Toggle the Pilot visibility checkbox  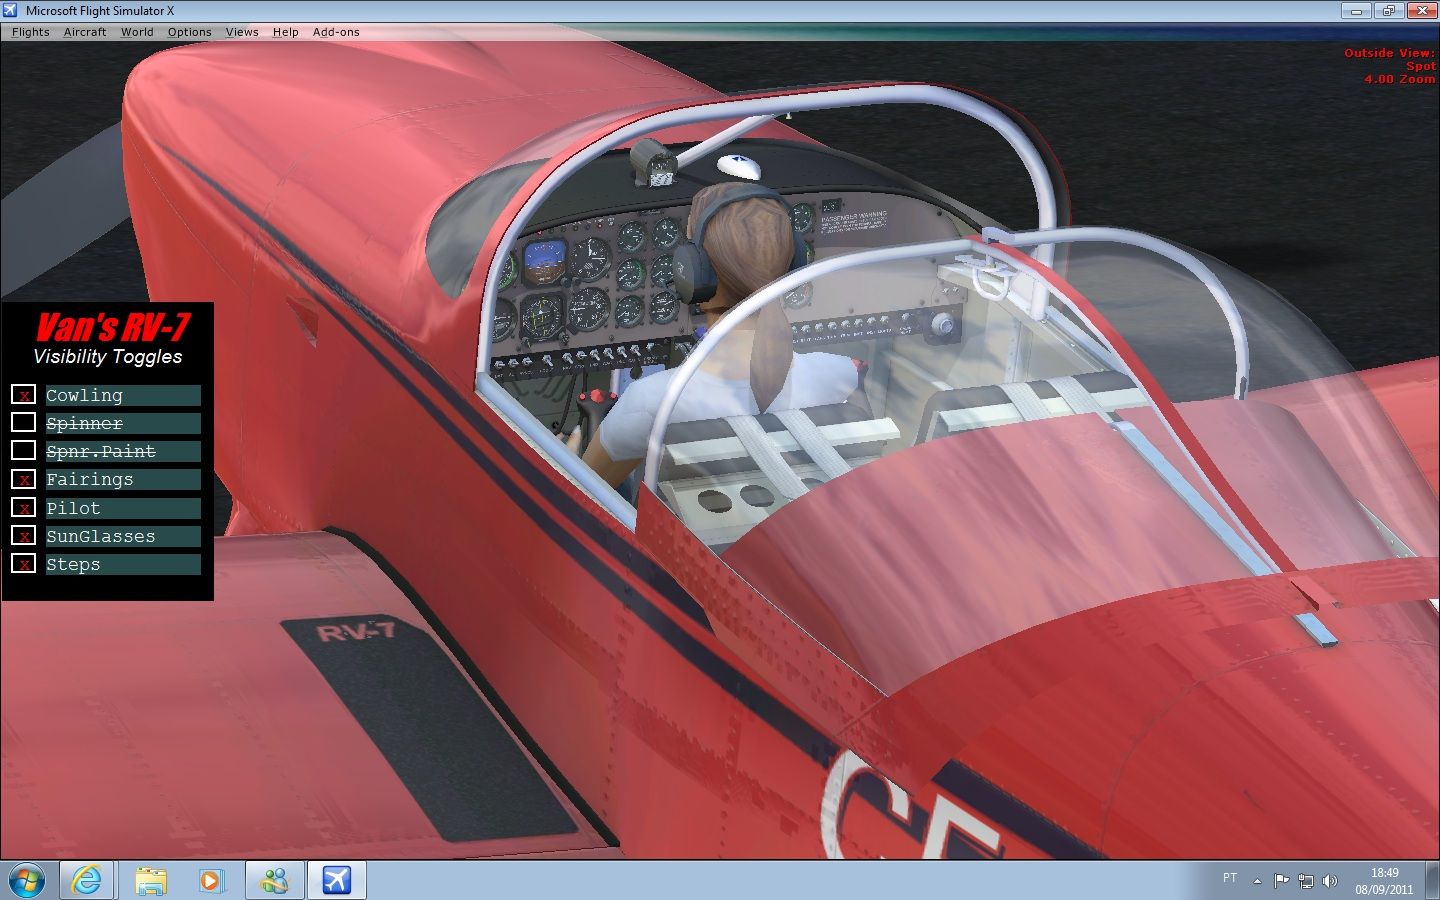click(x=24, y=508)
